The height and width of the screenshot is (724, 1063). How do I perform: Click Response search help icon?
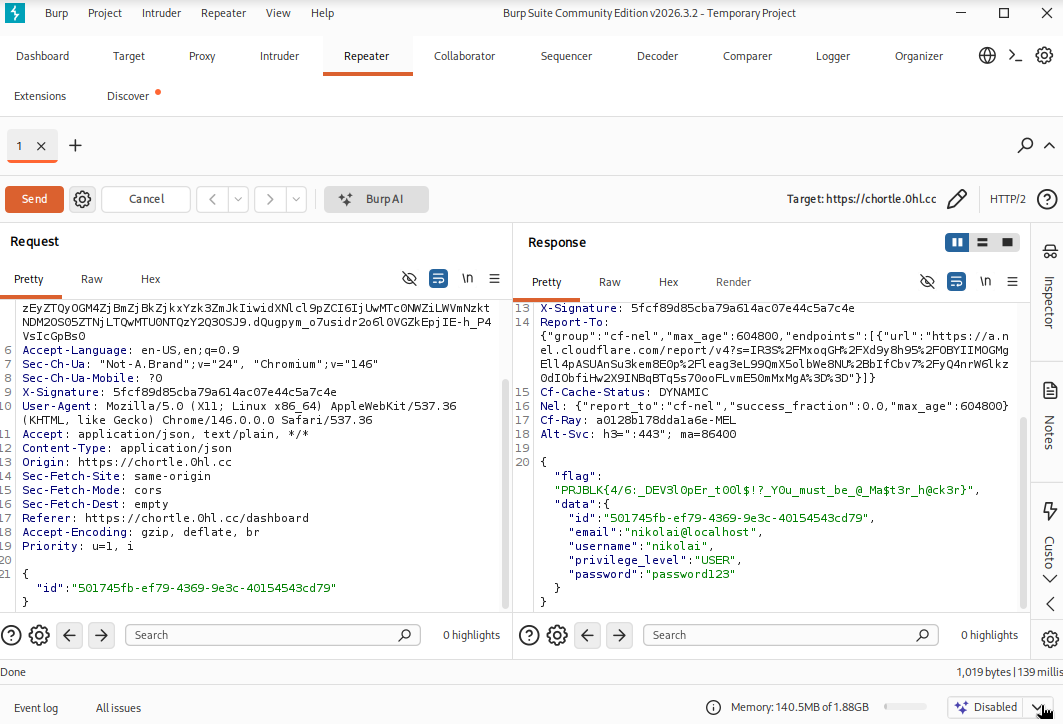[529, 635]
